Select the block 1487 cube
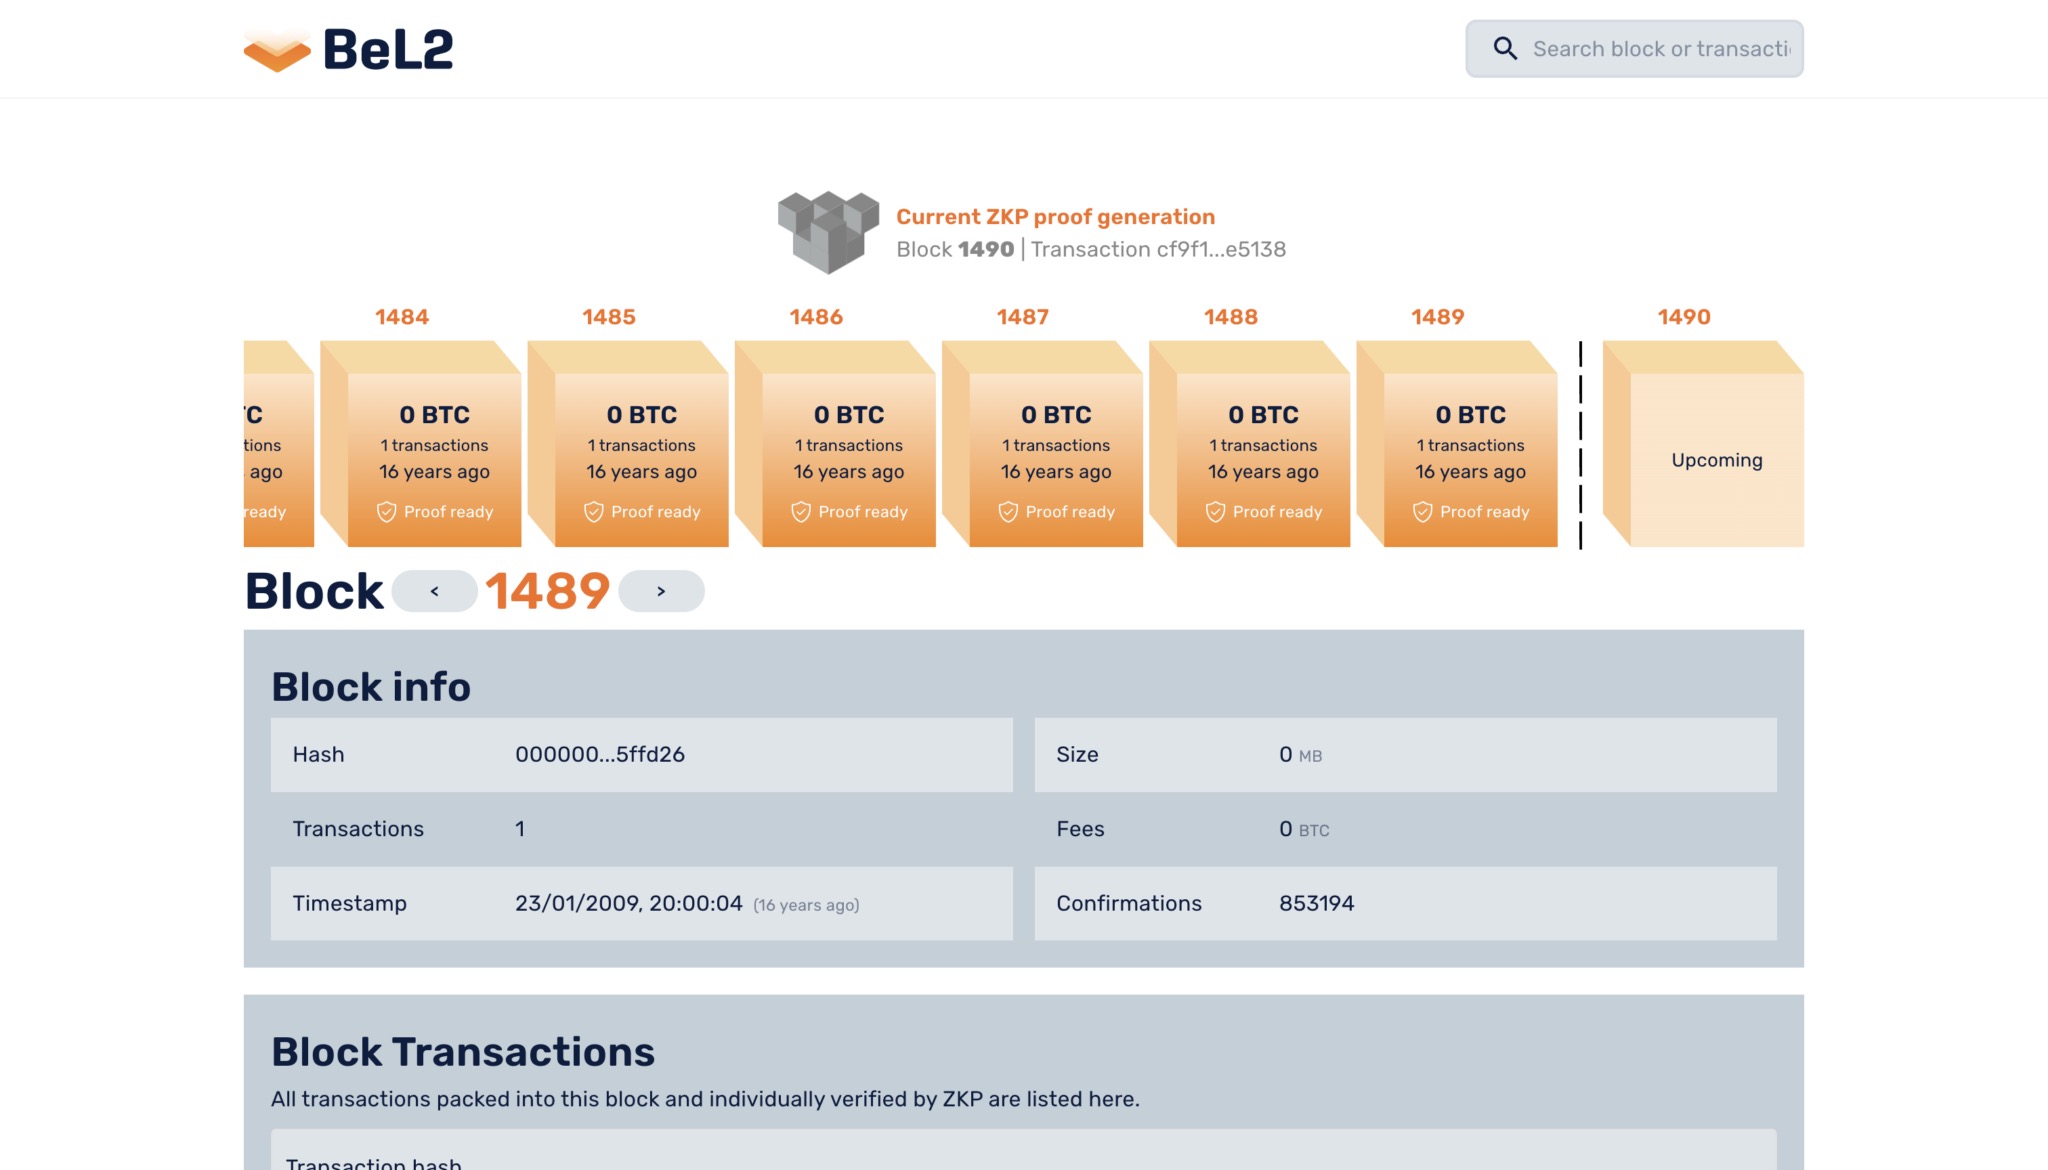2048x1170 pixels. pyautogui.click(x=1042, y=444)
